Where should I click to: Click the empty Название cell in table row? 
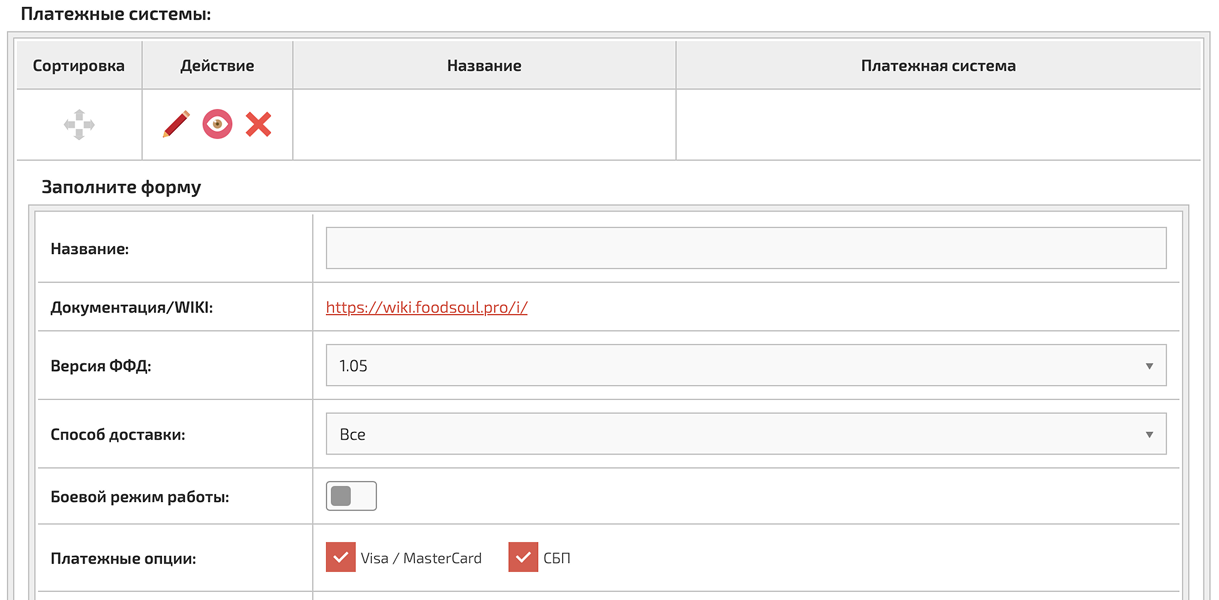point(484,125)
